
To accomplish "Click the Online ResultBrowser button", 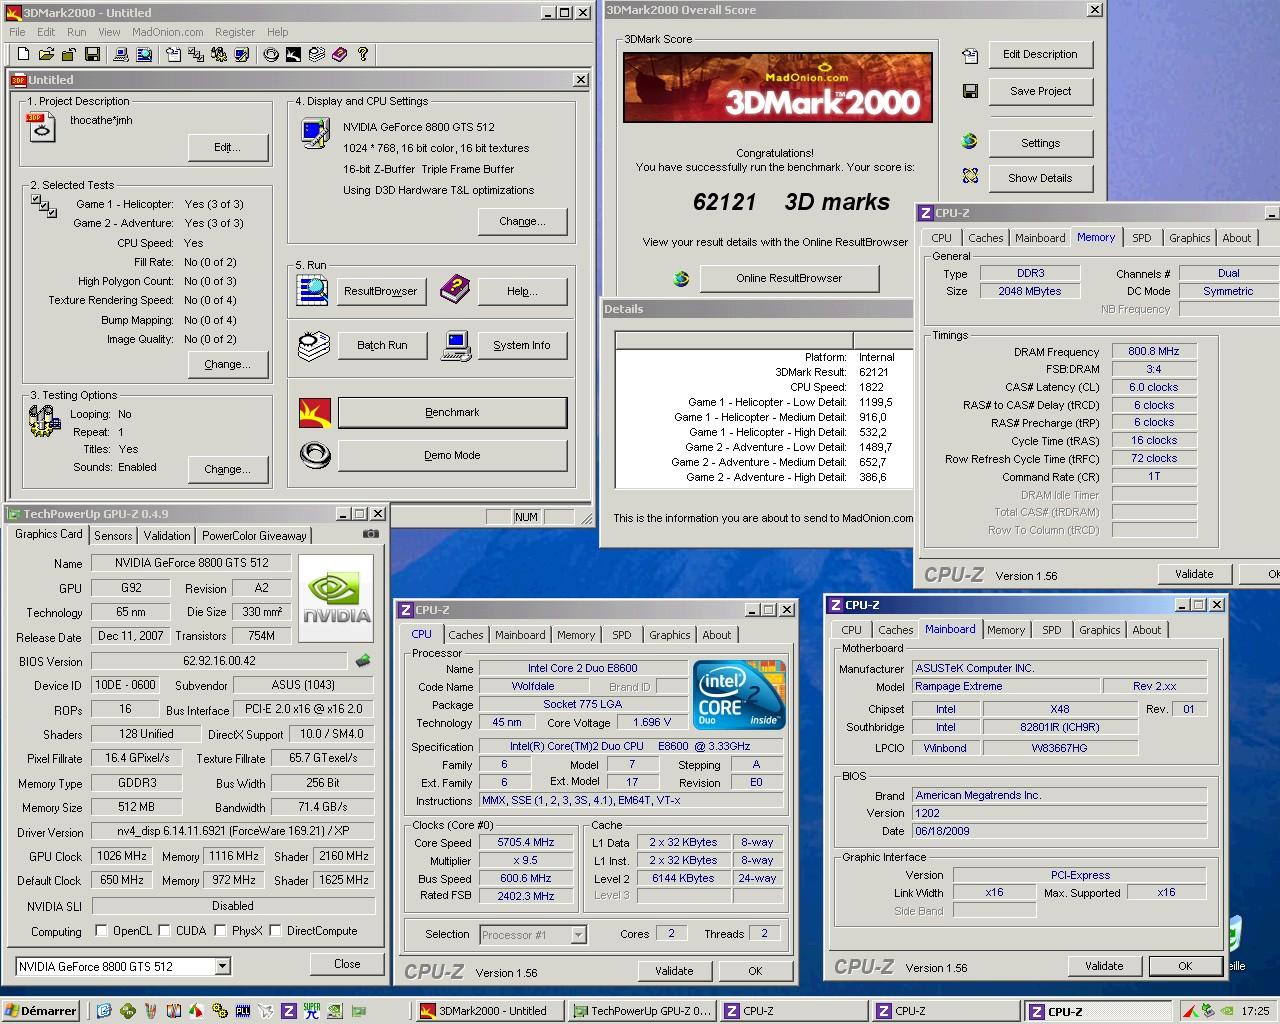I will point(789,278).
